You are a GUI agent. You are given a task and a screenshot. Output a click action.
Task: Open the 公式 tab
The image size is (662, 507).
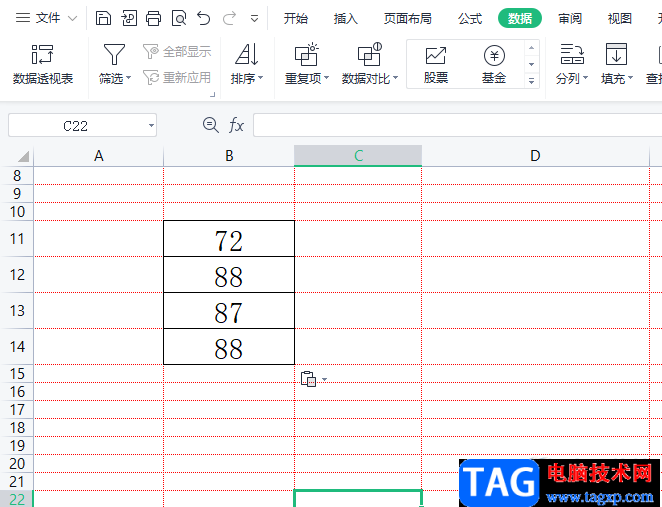pos(470,19)
